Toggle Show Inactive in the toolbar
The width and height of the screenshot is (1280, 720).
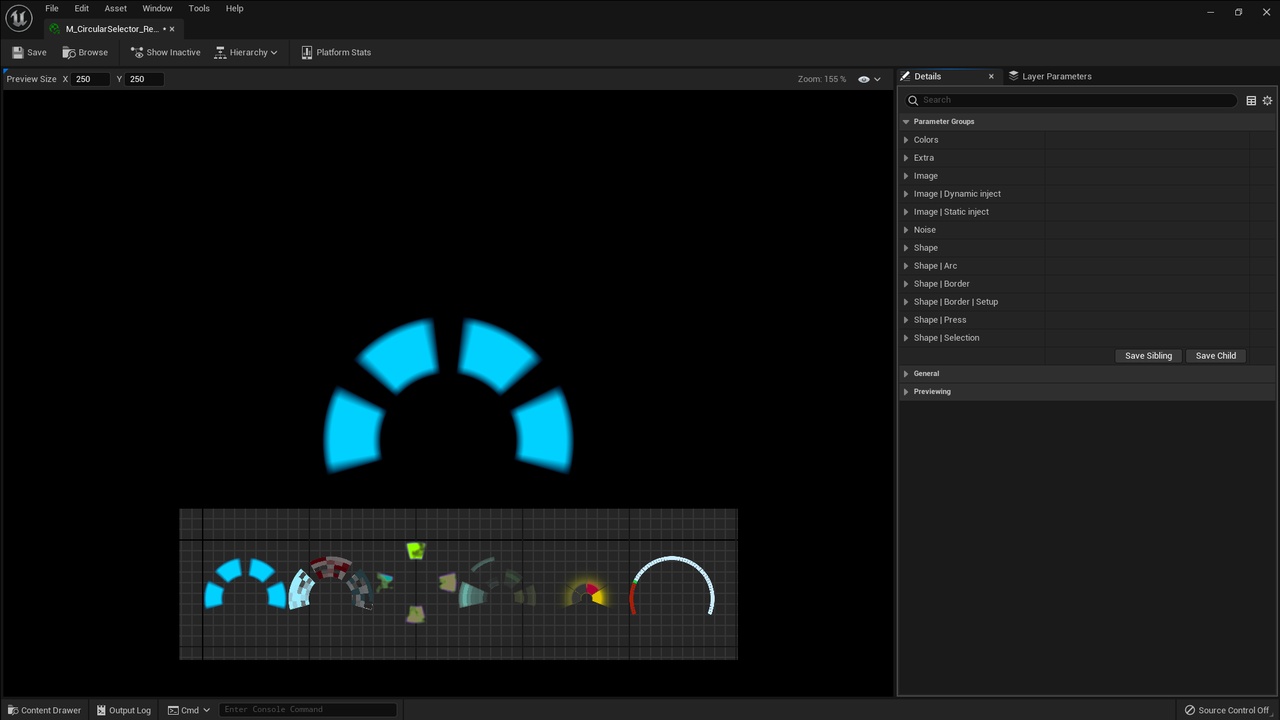(x=165, y=52)
